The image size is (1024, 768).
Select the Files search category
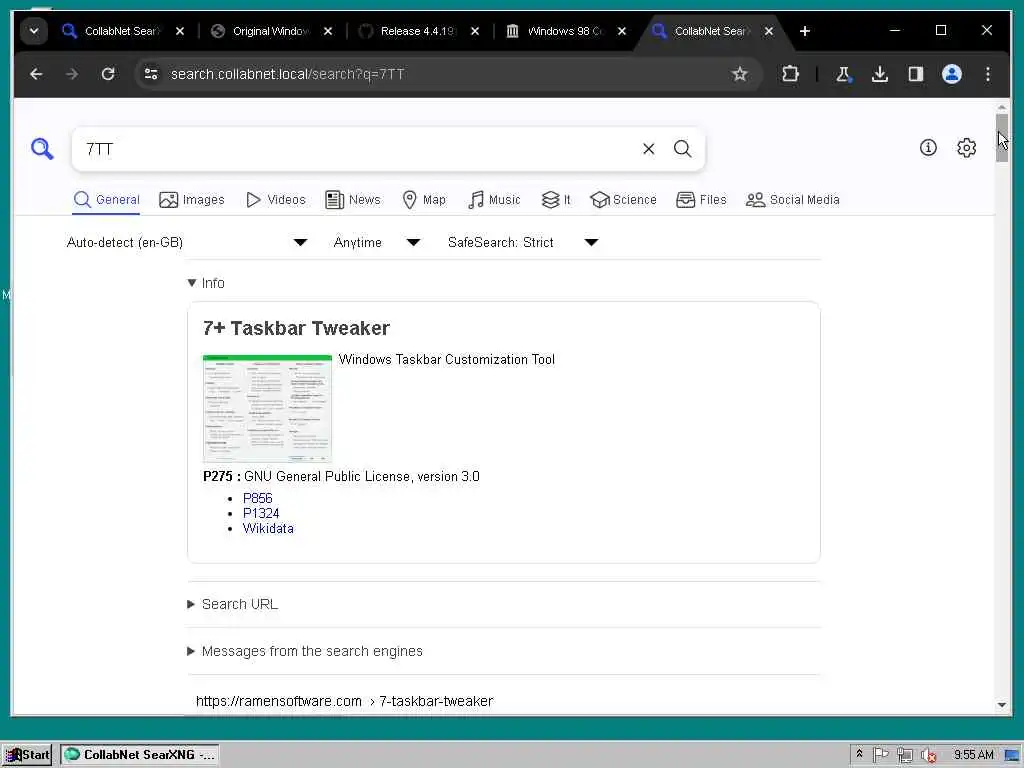click(x=701, y=200)
